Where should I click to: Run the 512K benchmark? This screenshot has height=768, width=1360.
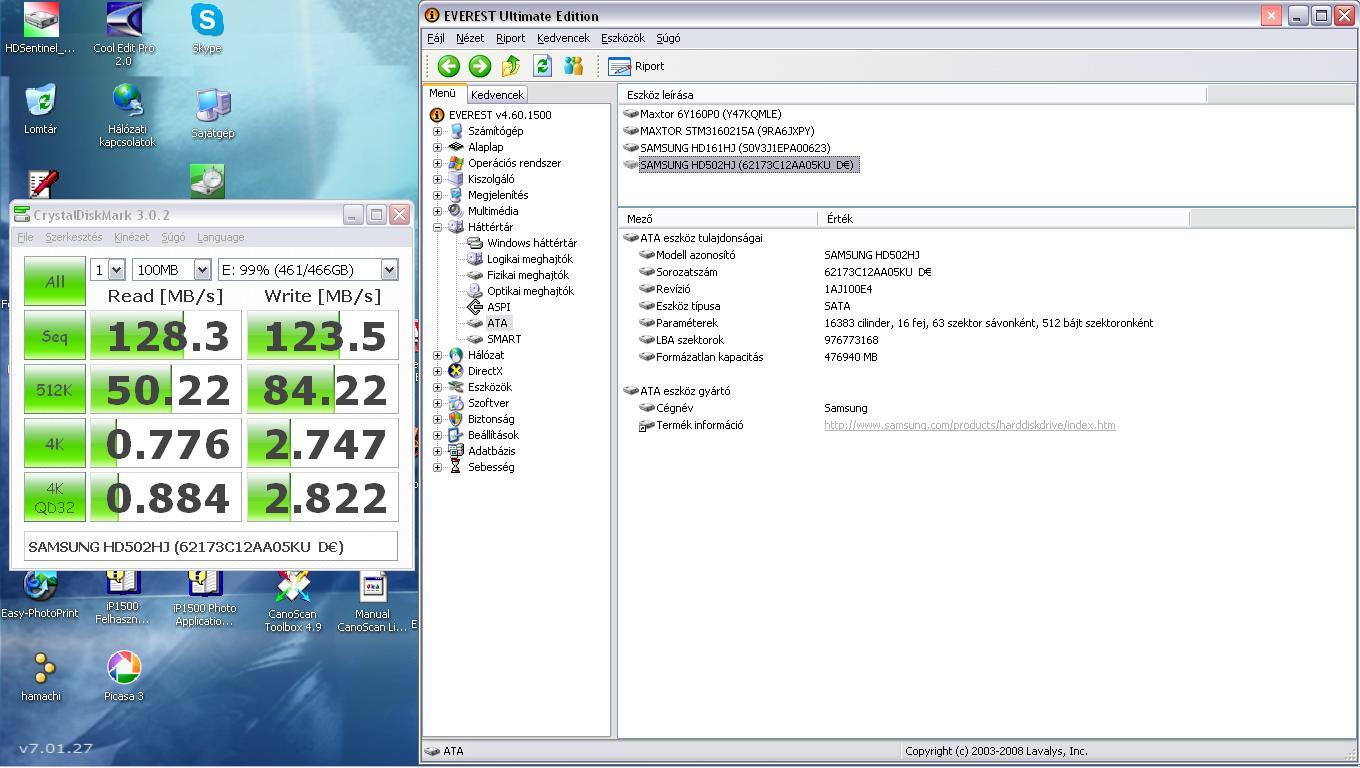[x=55, y=390]
